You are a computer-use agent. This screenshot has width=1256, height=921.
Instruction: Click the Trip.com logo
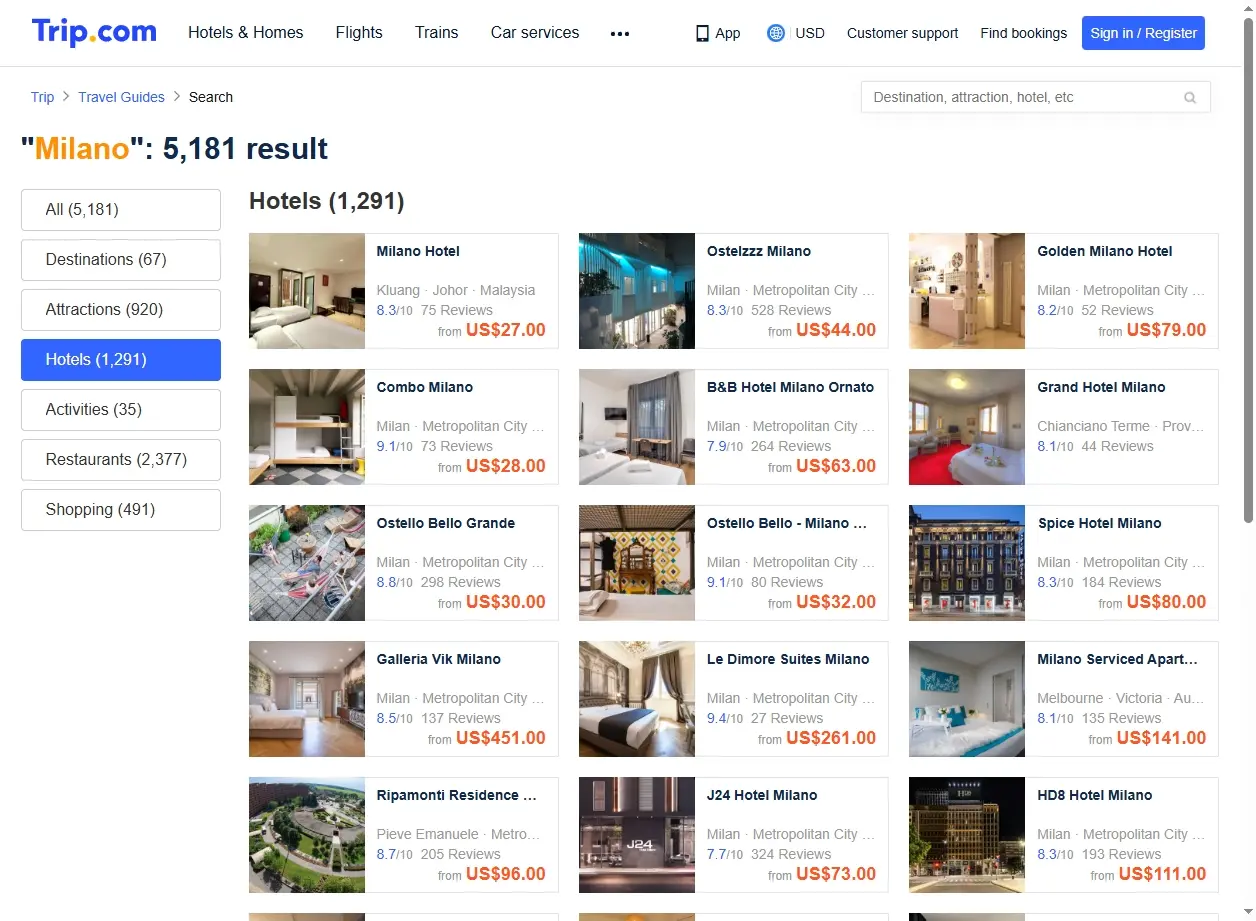[94, 32]
